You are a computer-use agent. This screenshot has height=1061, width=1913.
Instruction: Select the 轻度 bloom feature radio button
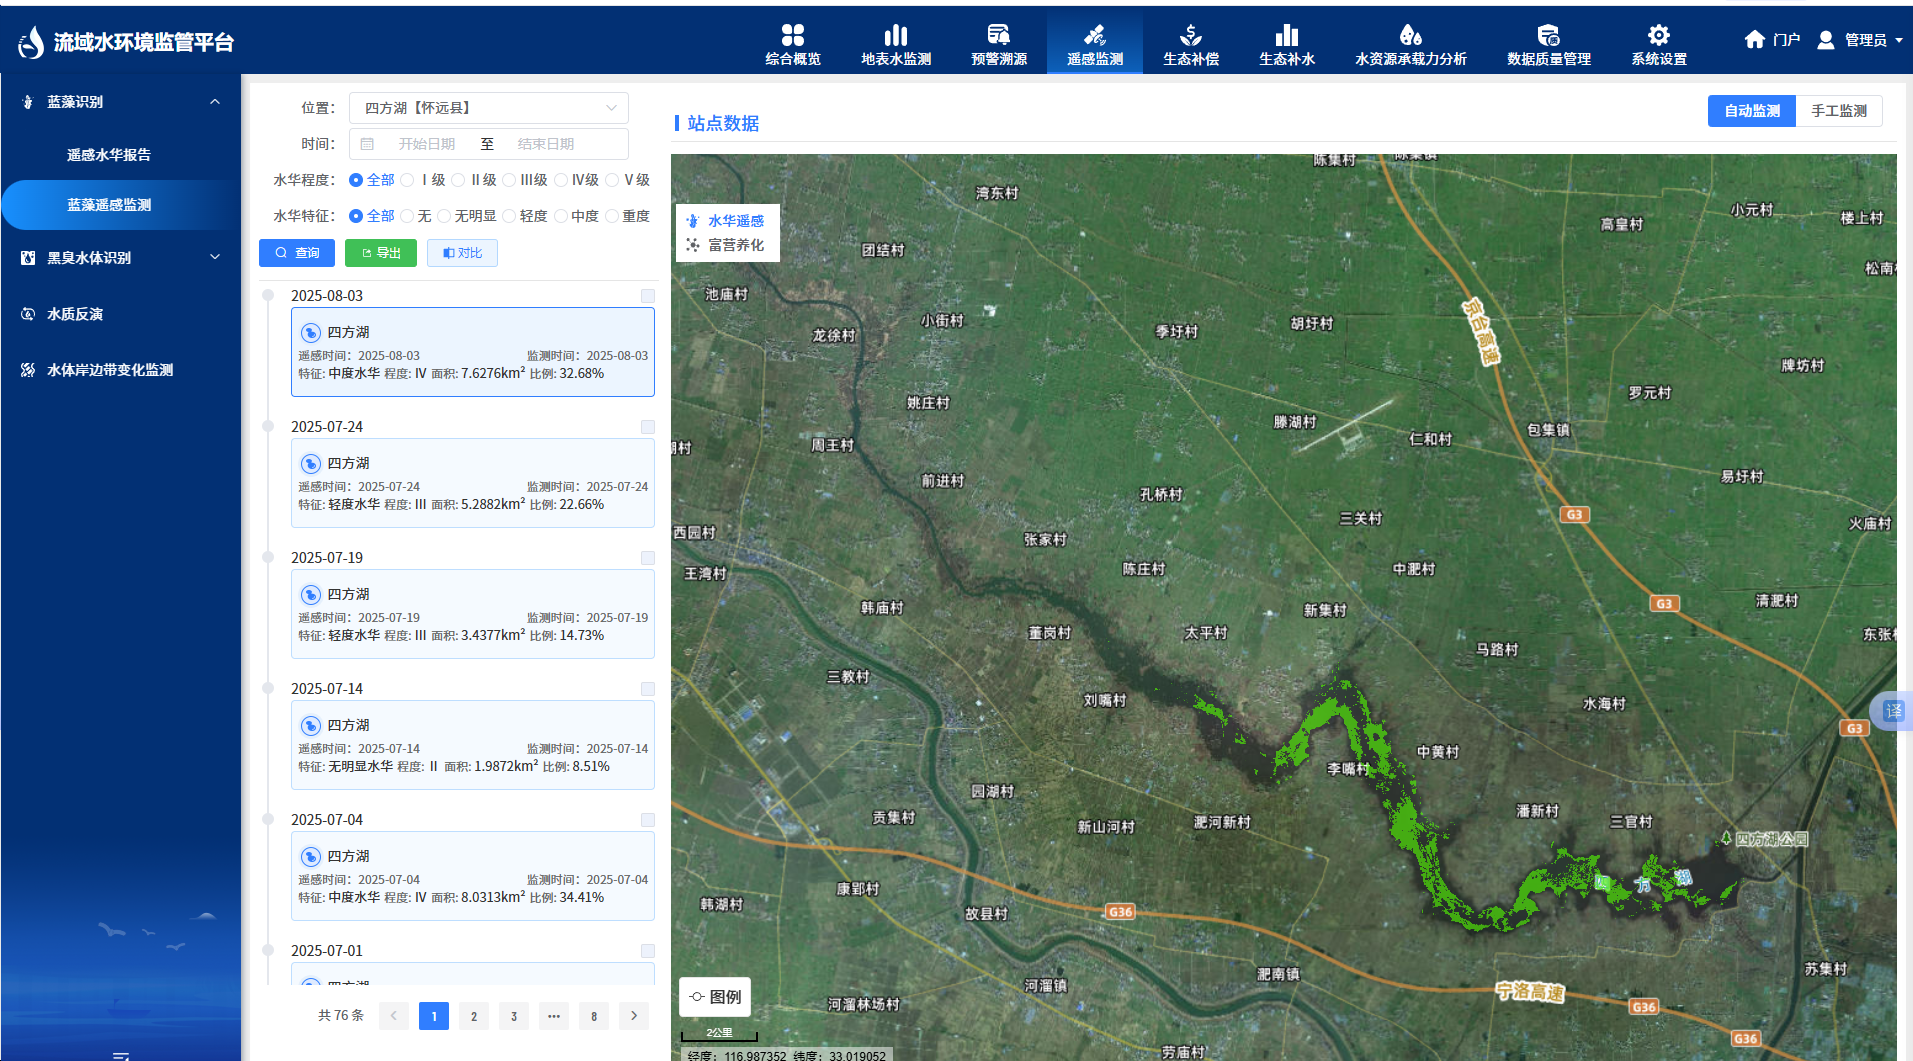pyautogui.click(x=510, y=216)
